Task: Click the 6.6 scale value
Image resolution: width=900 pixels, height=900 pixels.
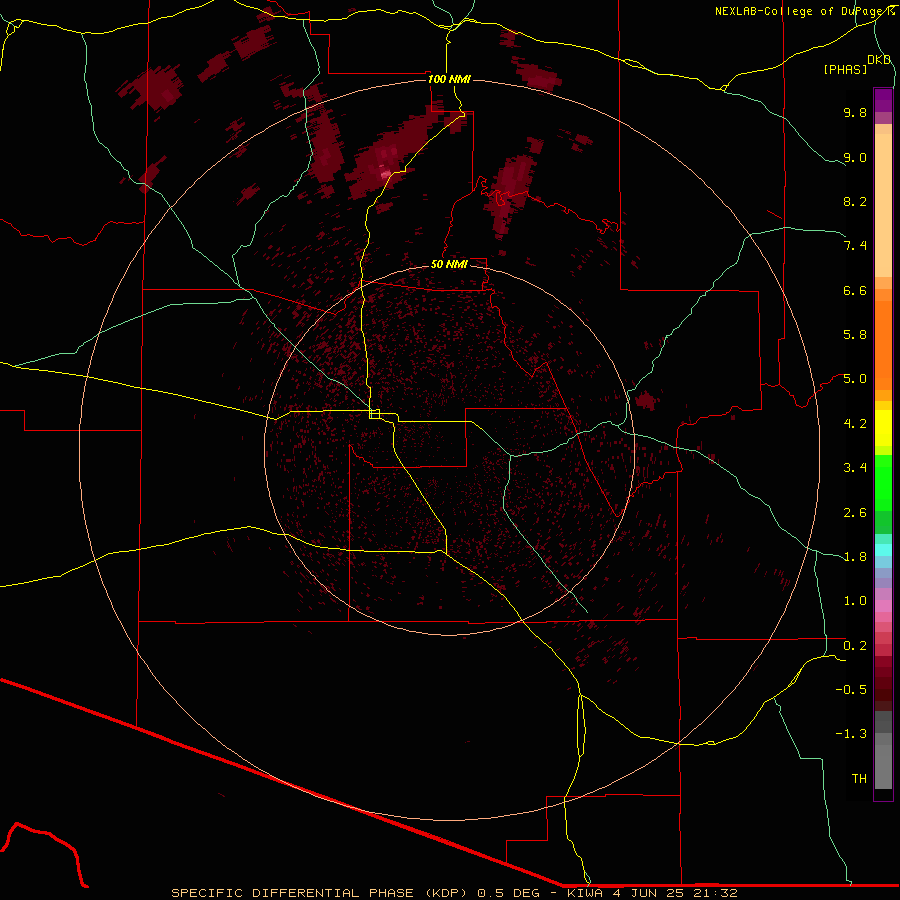Action: click(855, 290)
